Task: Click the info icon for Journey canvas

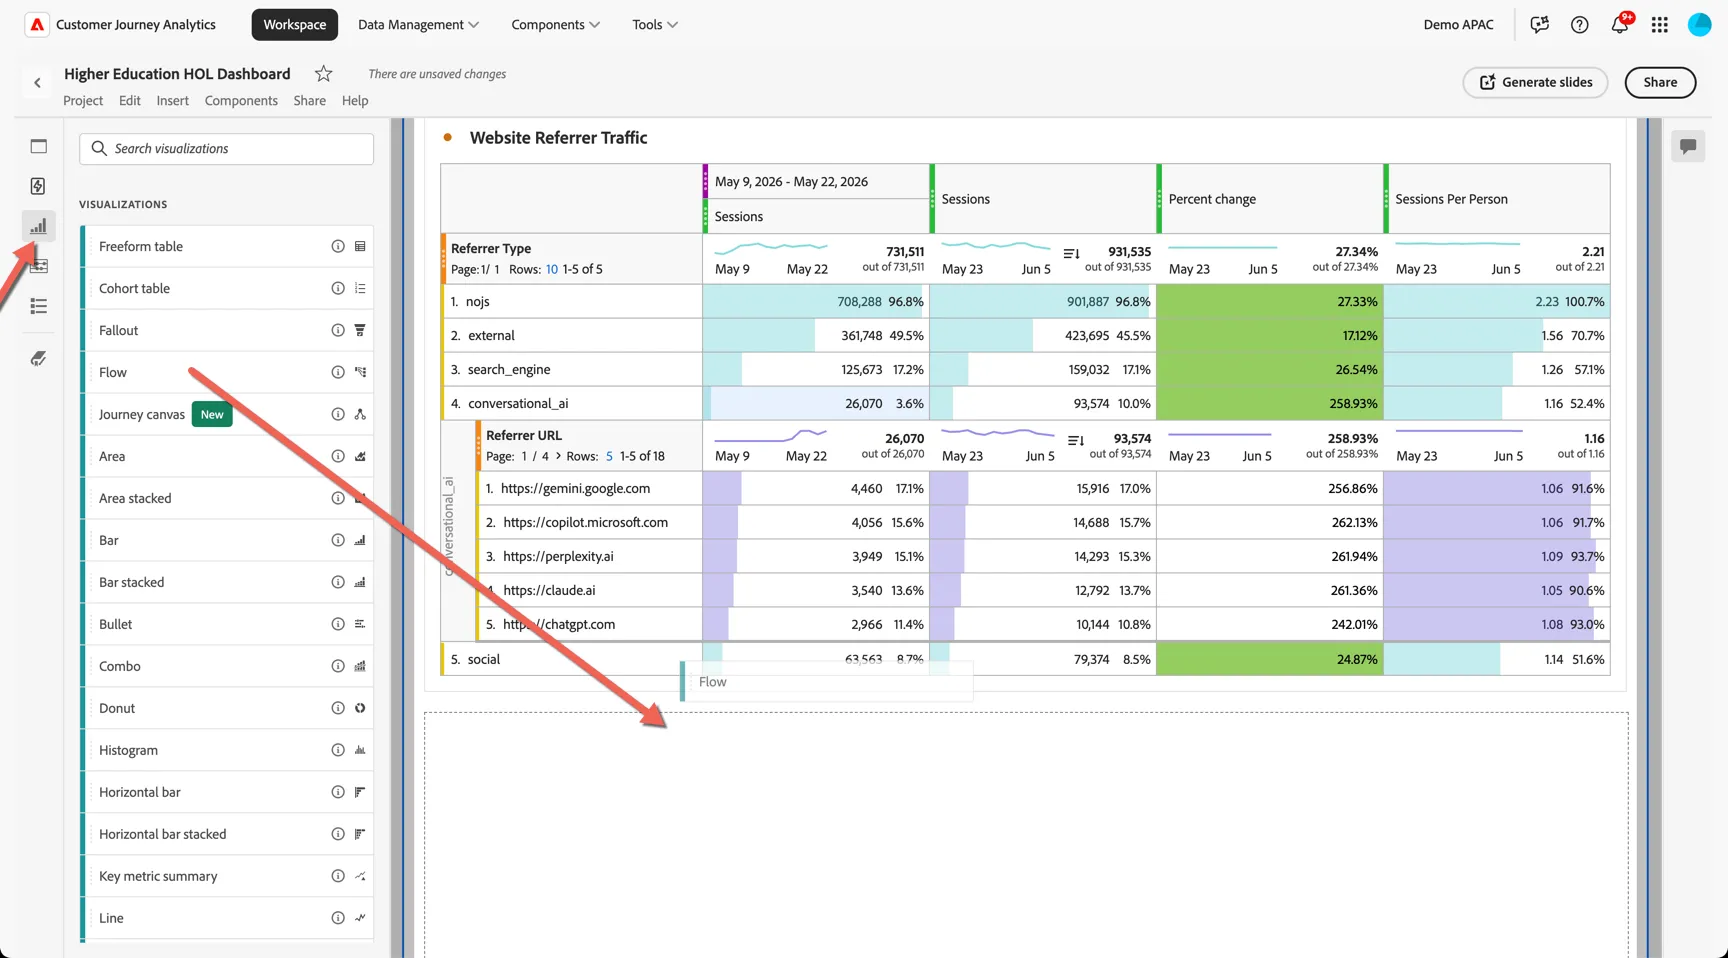Action: click(338, 414)
